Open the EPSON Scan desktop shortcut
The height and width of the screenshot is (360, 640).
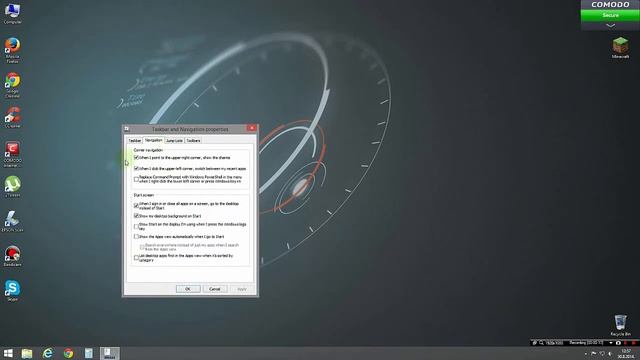tap(12, 222)
